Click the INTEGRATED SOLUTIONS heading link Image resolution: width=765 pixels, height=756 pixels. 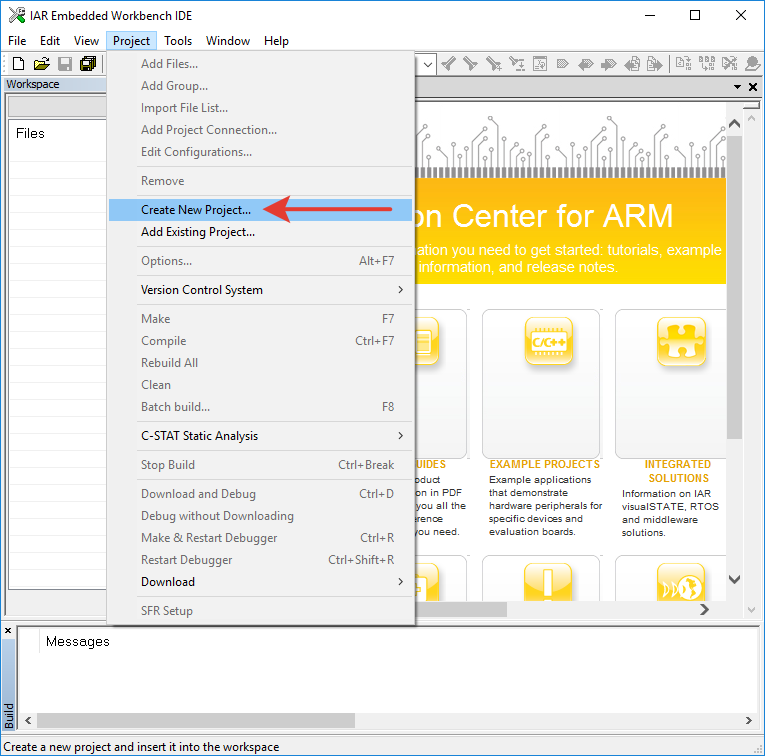678,471
